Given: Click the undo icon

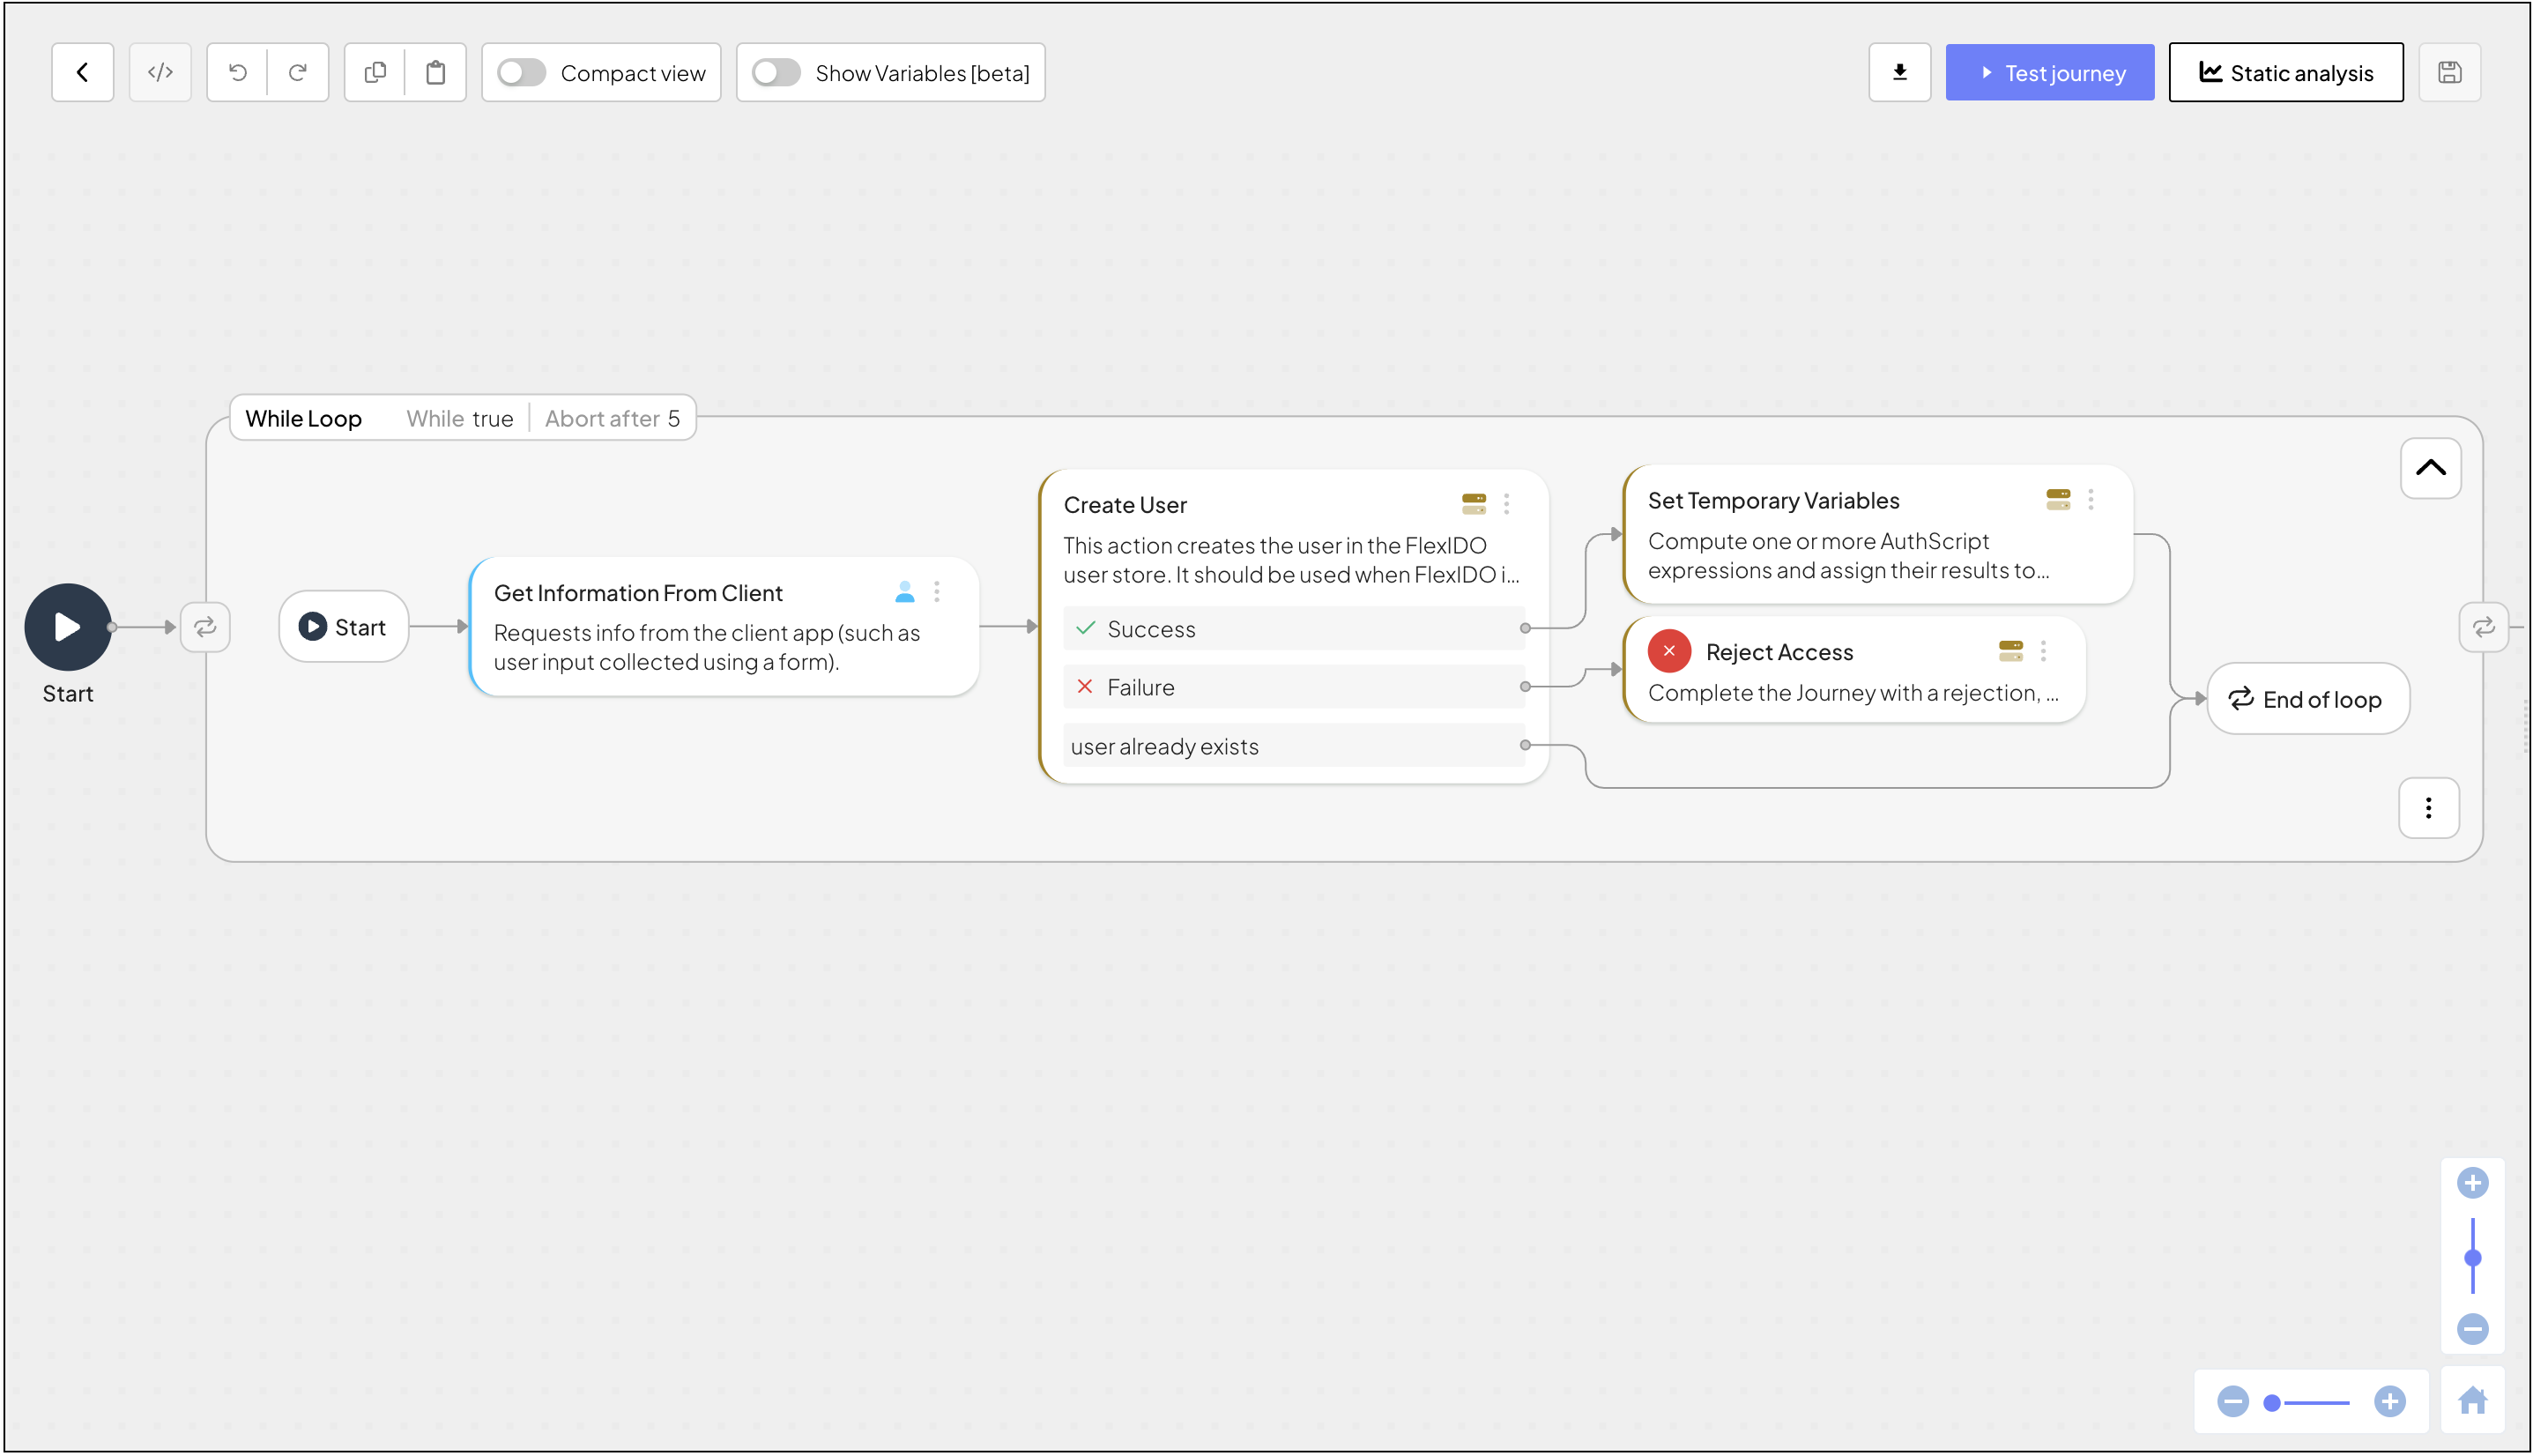Looking at the screenshot, I should click(x=238, y=72).
